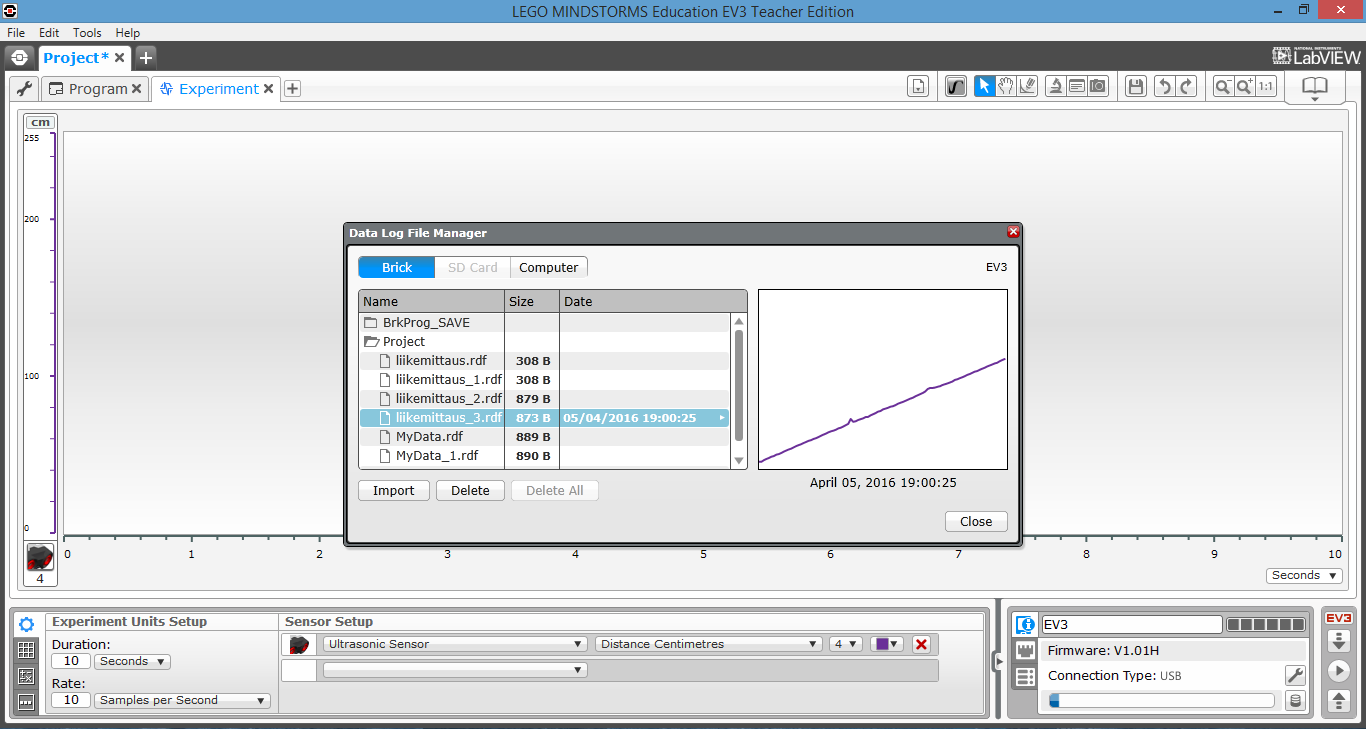The image size is (1366, 729).
Task: Open the graph programming tab icon
Action: tap(27, 702)
